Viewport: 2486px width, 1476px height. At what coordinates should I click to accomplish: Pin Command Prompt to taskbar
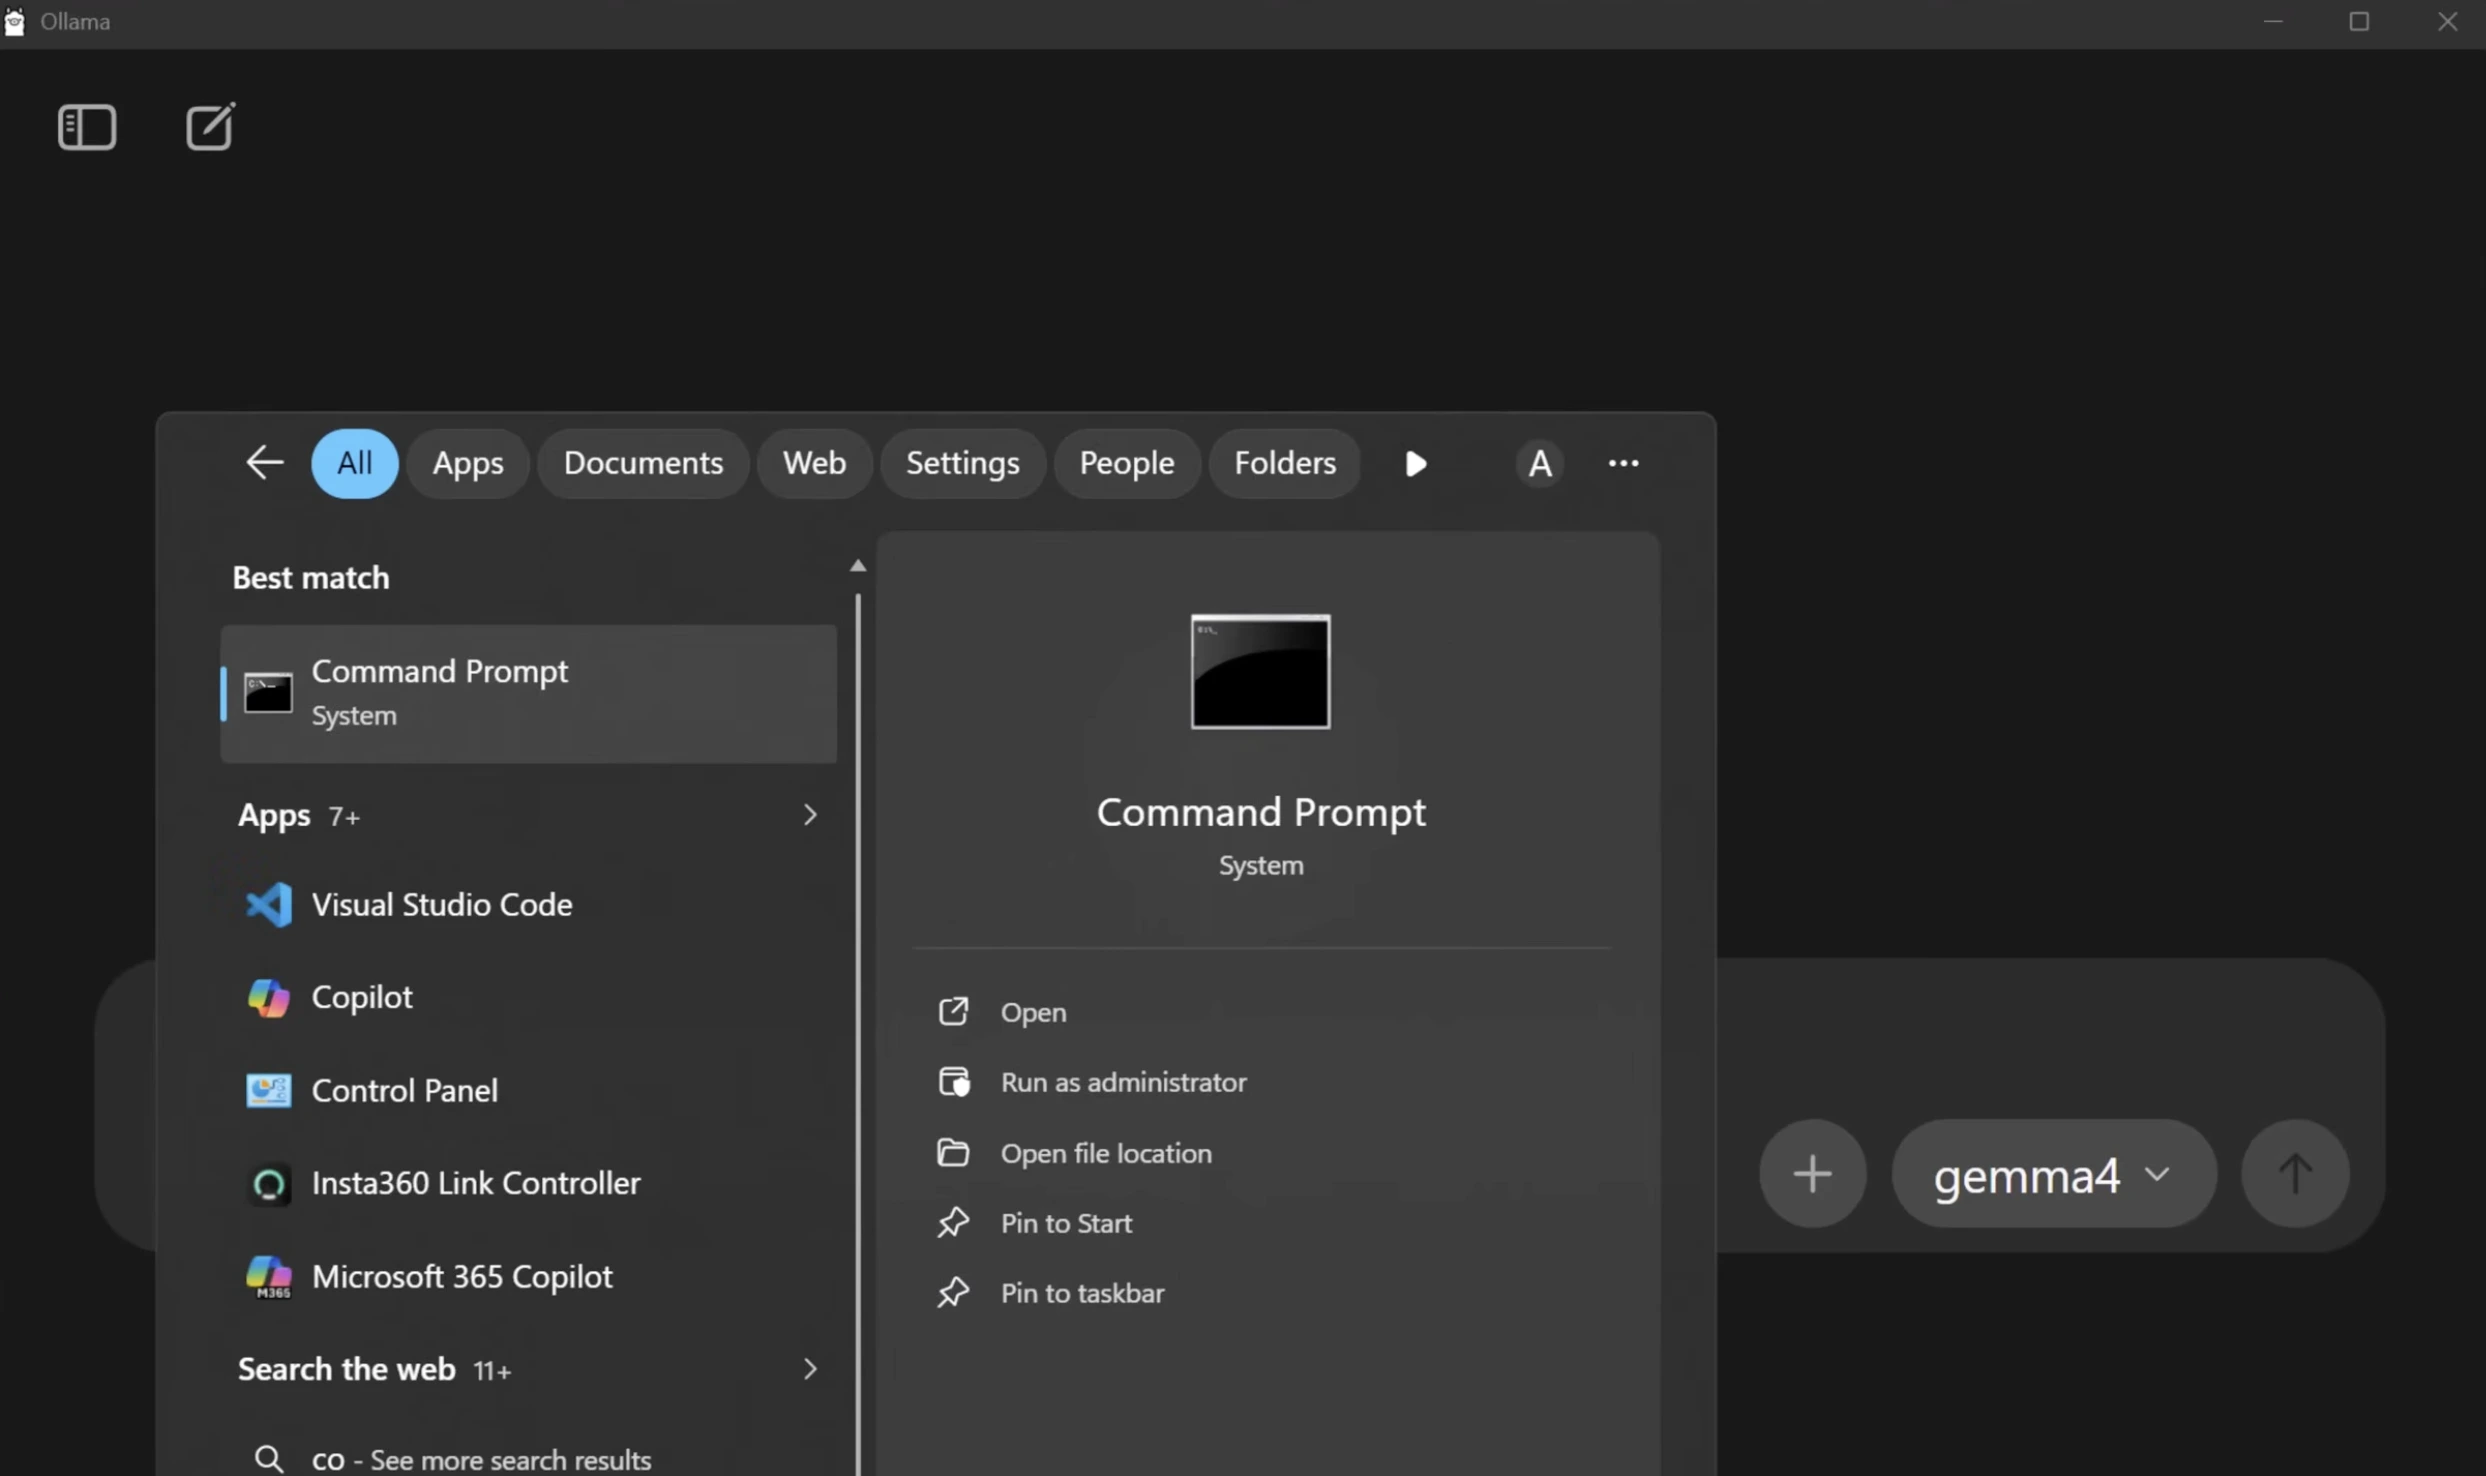pyautogui.click(x=1081, y=1293)
